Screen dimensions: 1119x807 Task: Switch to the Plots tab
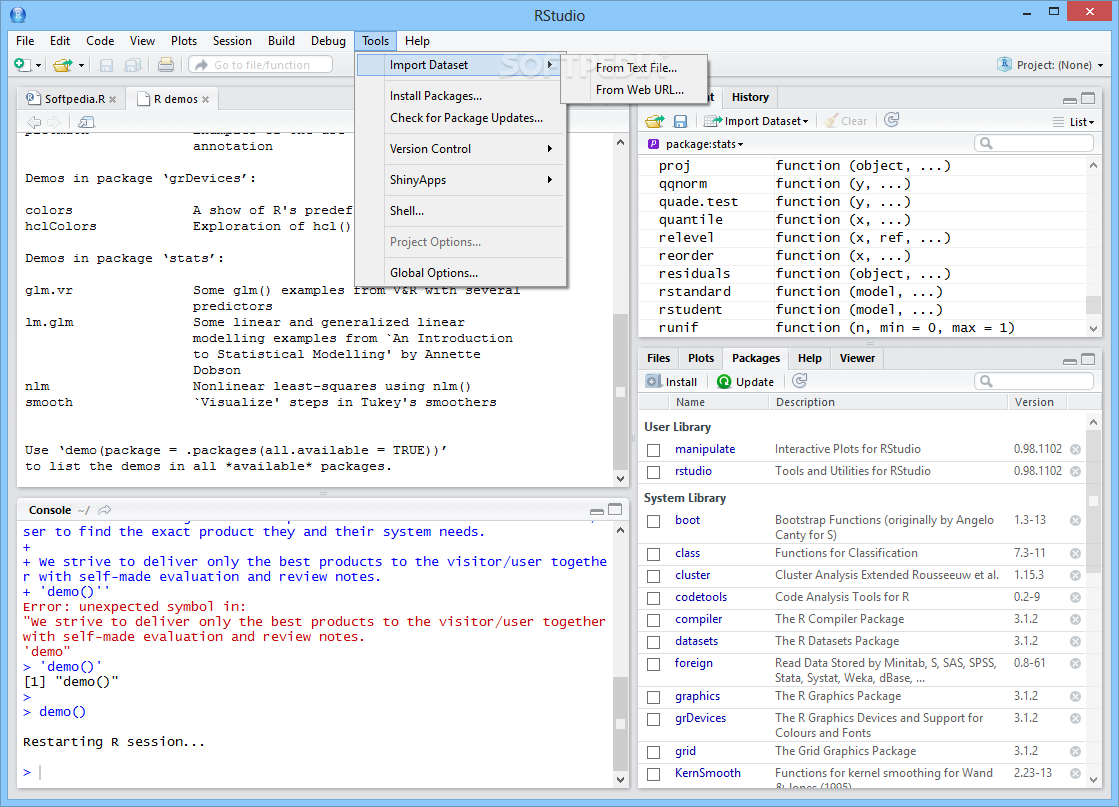pos(701,358)
